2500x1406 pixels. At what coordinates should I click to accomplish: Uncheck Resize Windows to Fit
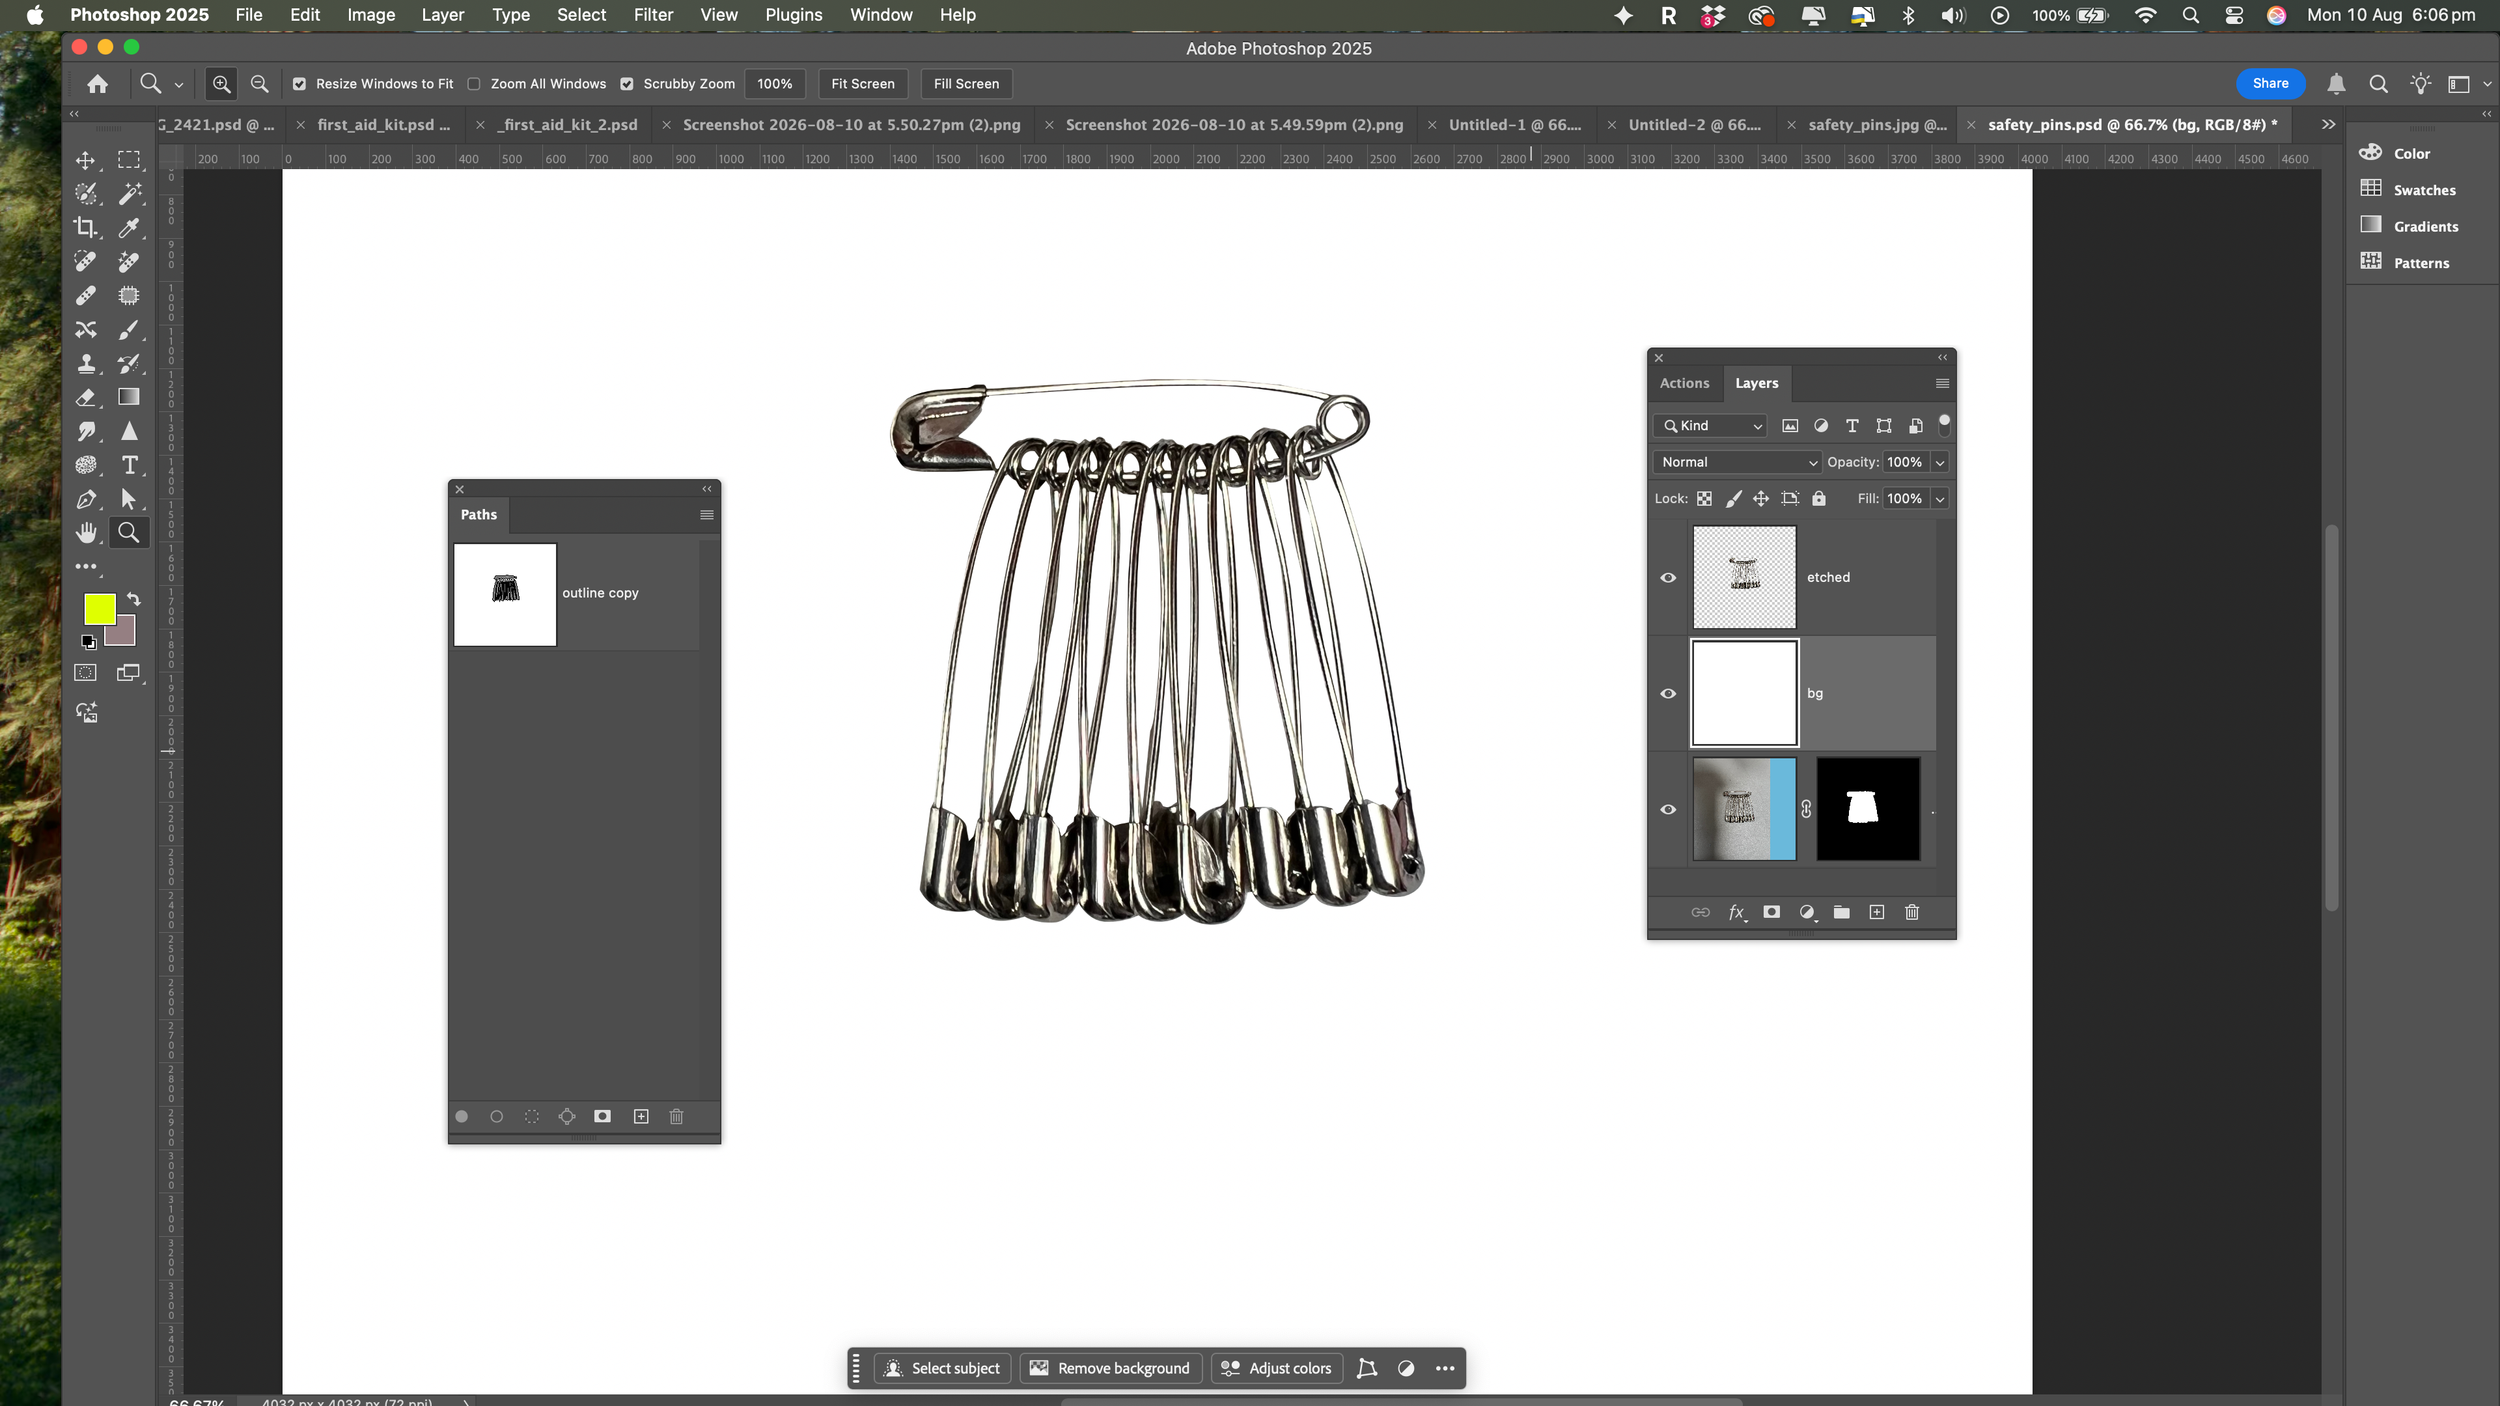point(299,84)
